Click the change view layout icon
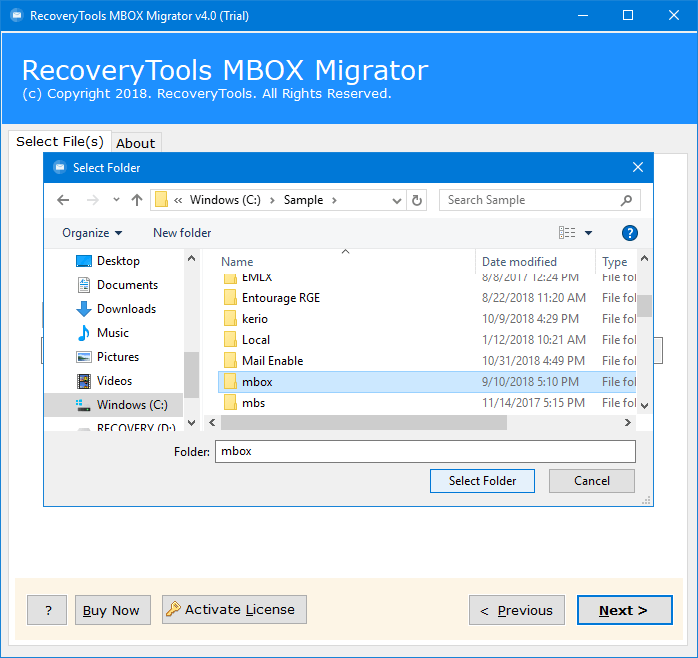Image resolution: width=698 pixels, height=658 pixels. point(567,233)
